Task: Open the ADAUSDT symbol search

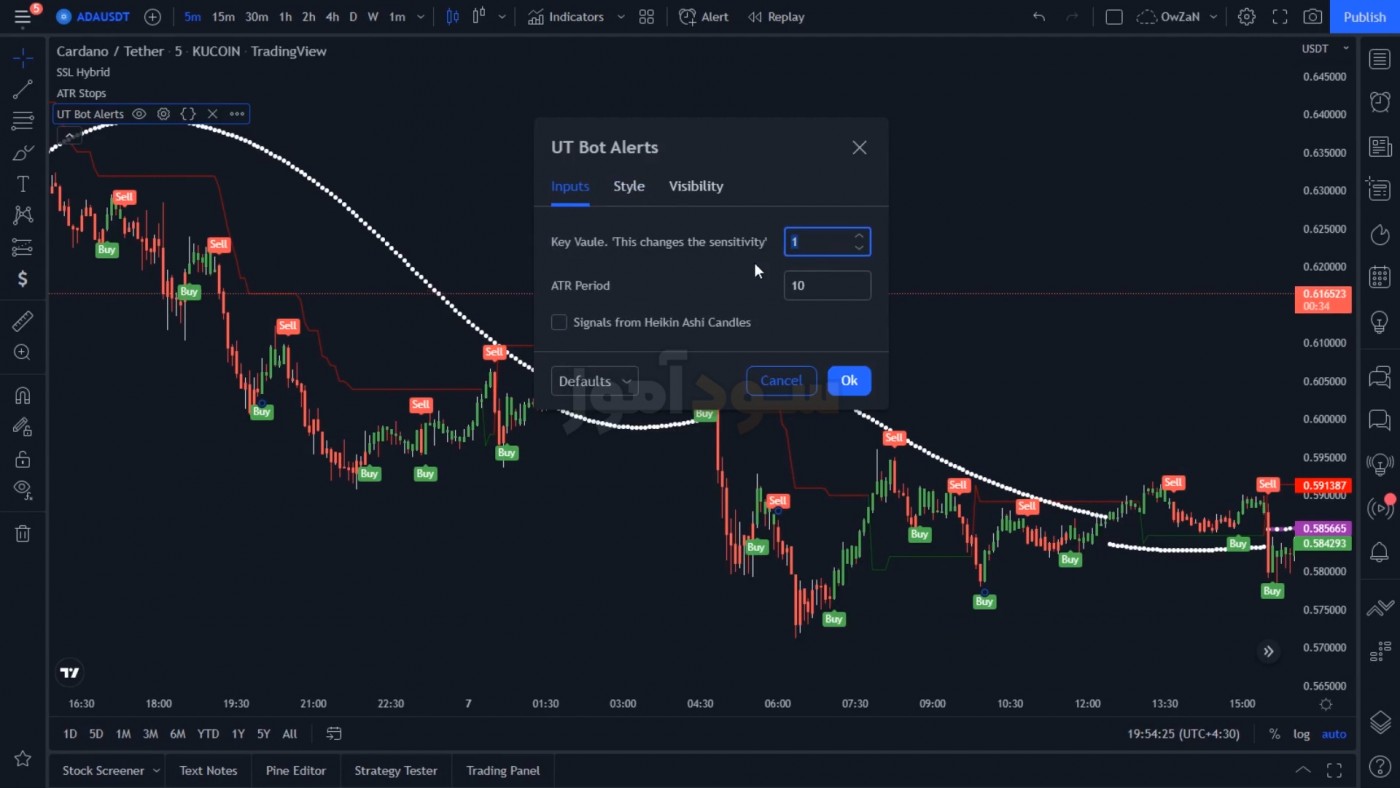Action: 96,17
